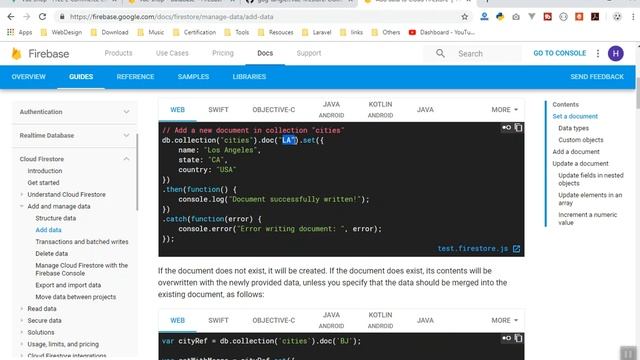The width and height of the screenshot is (640, 360).
Task: Click the browser forward arrow
Action: point(27,17)
